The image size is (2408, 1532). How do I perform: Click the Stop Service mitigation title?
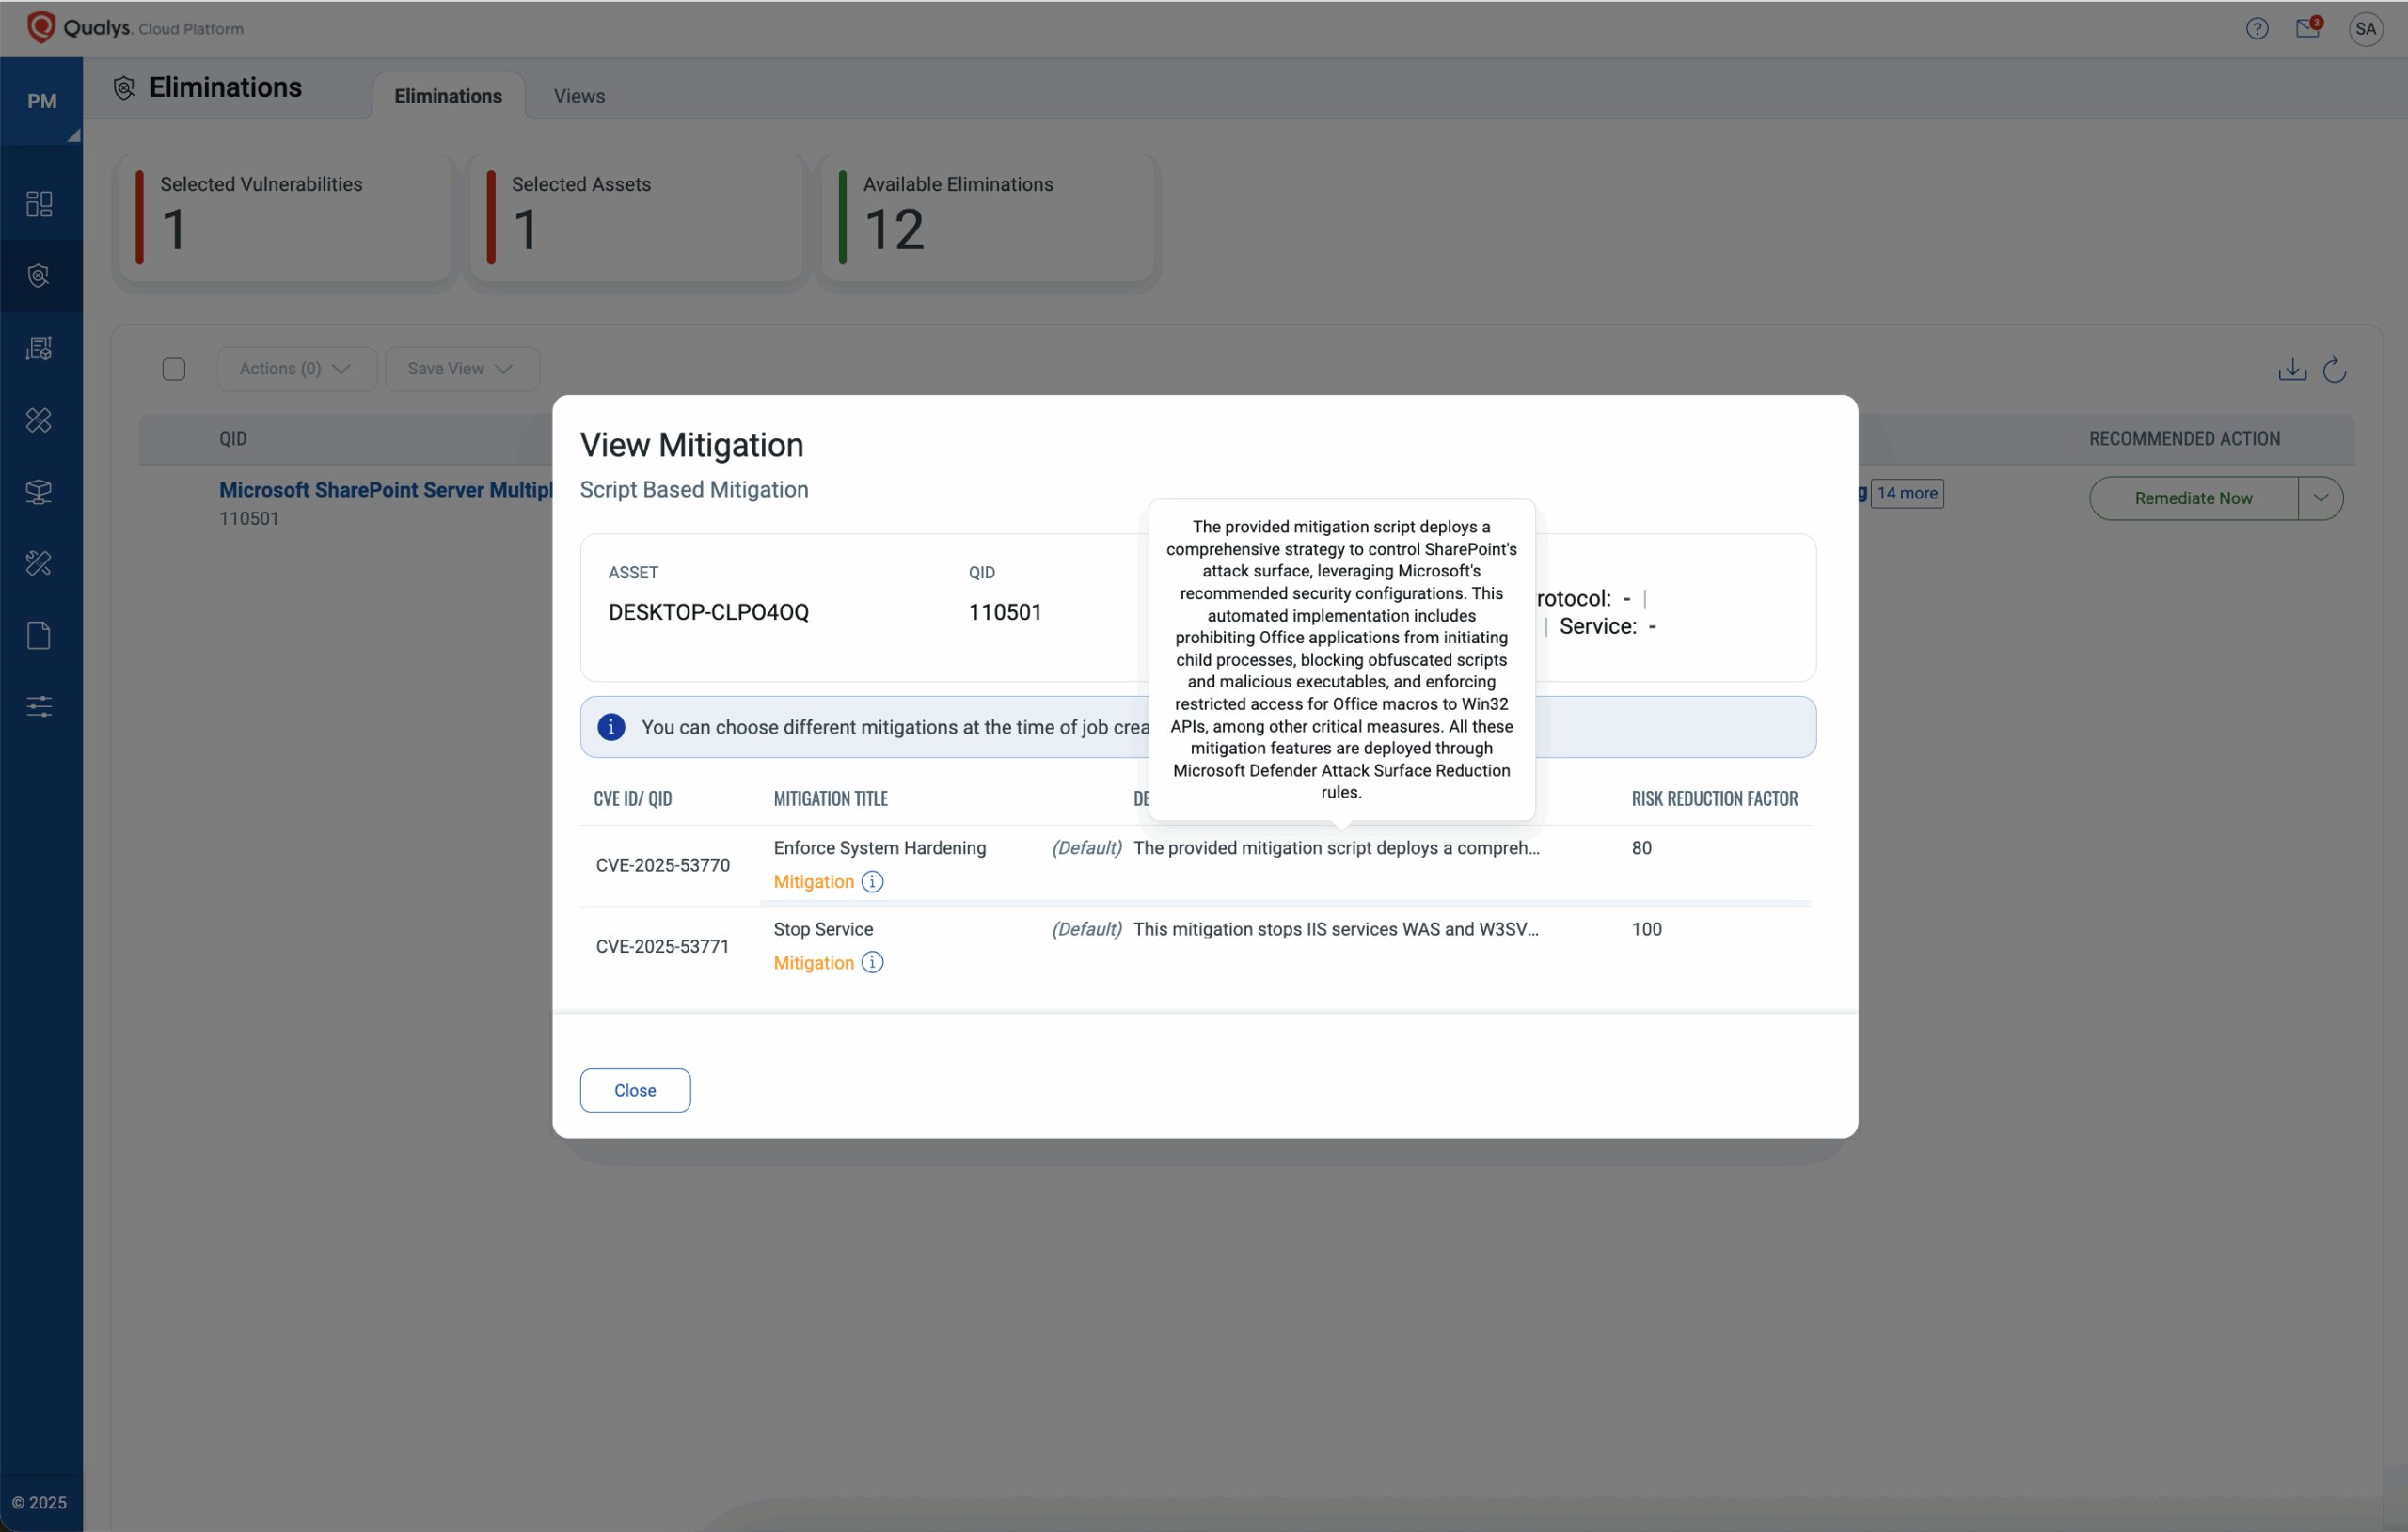[x=823, y=929]
